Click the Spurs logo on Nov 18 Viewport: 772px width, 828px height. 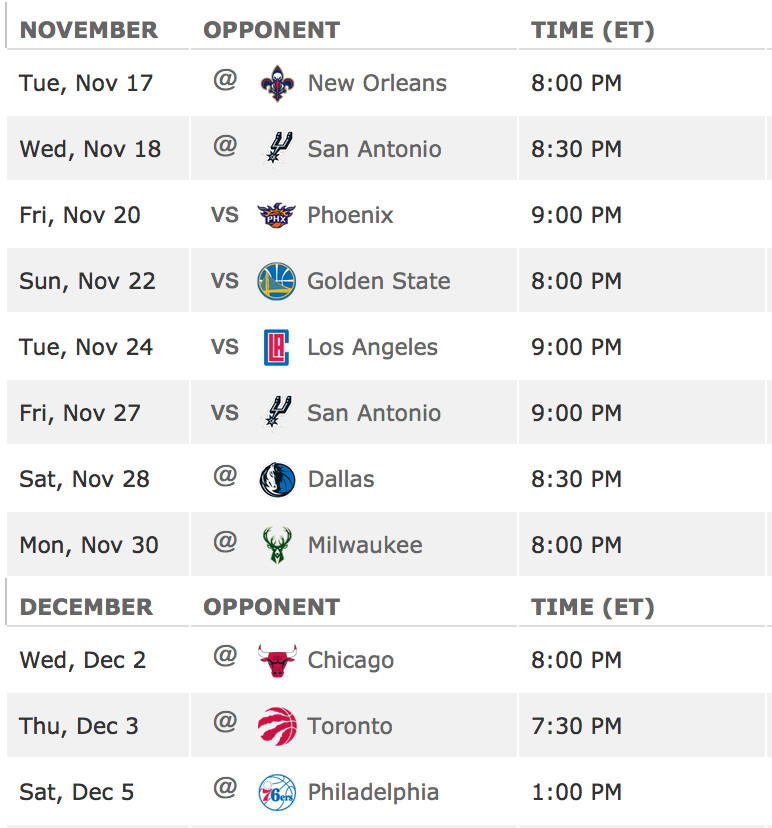click(x=278, y=148)
